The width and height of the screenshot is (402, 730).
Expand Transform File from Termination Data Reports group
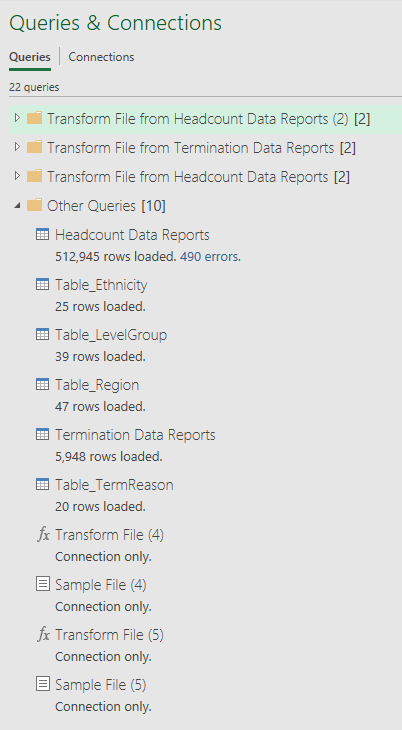point(17,147)
